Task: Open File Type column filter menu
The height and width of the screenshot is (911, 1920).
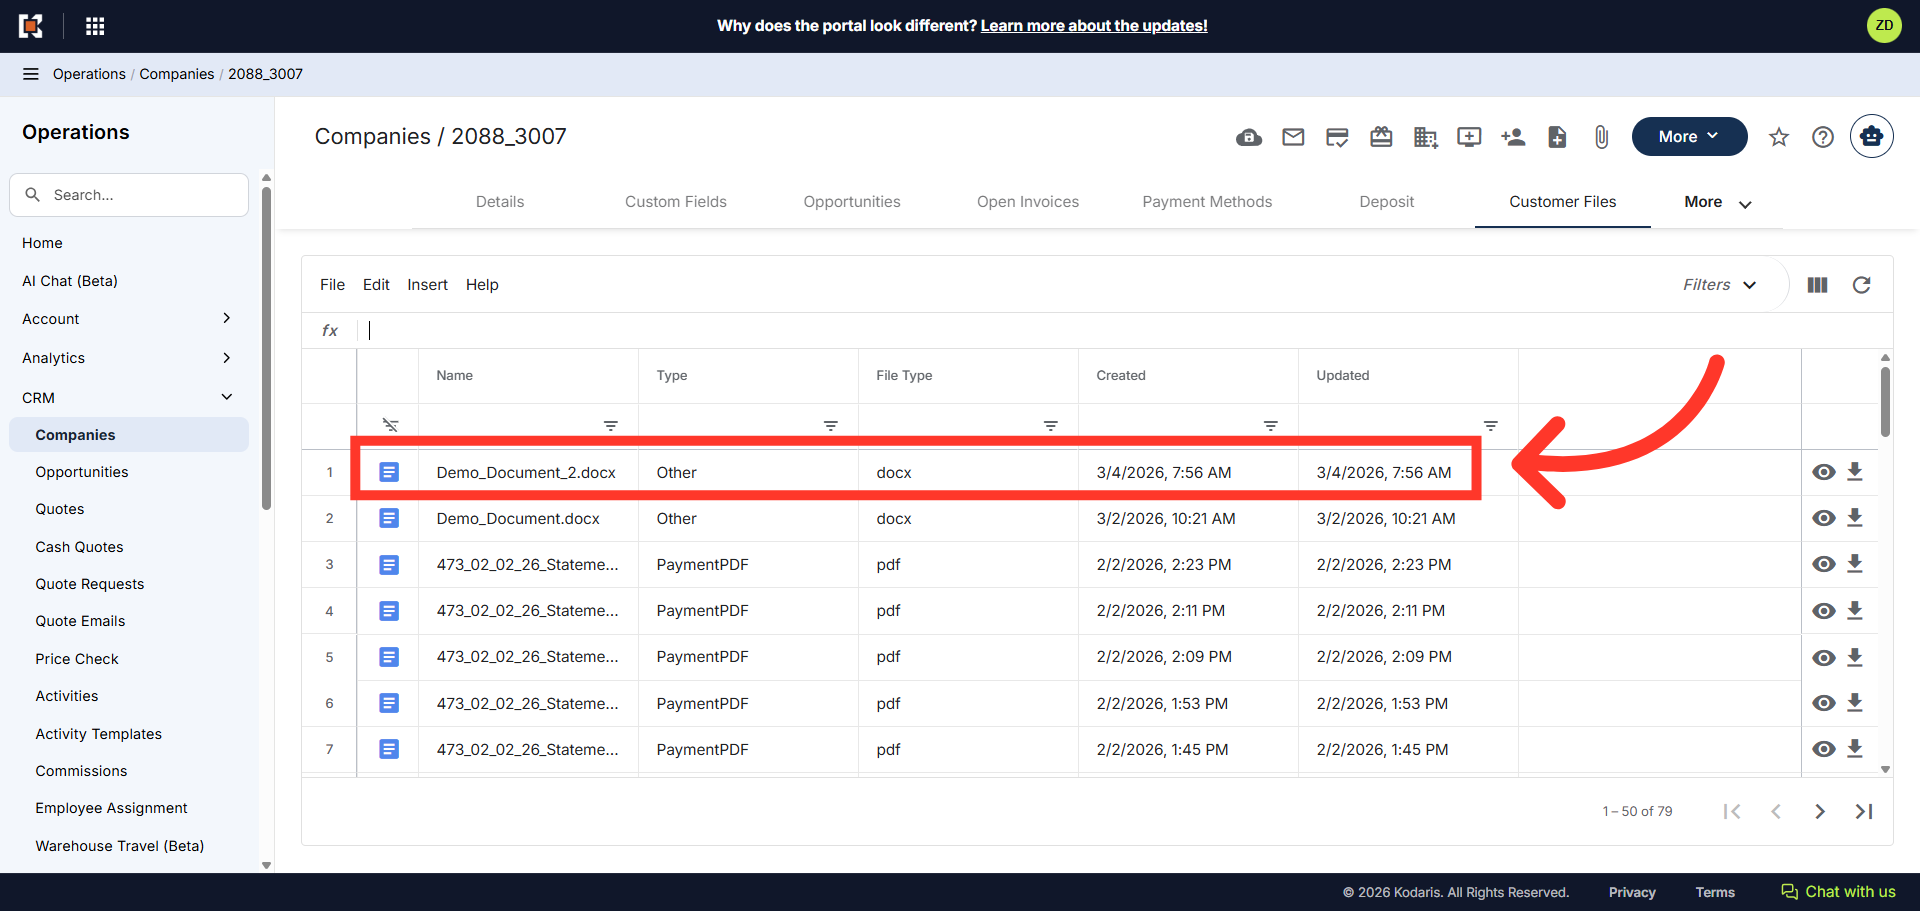Action: (1050, 426)
